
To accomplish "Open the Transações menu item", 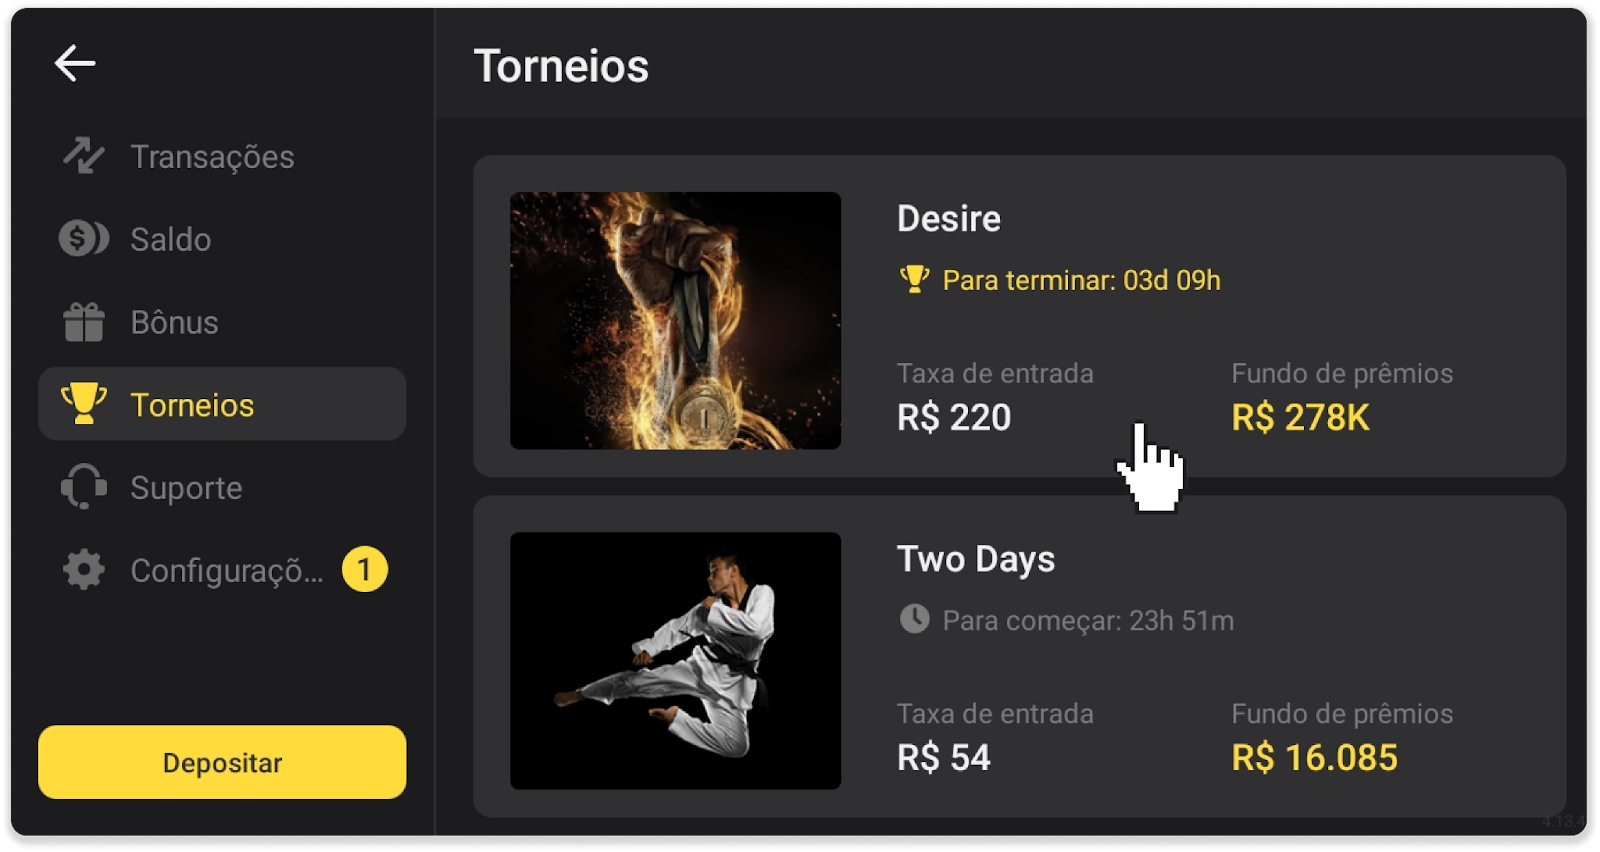I will pos(212,157).
